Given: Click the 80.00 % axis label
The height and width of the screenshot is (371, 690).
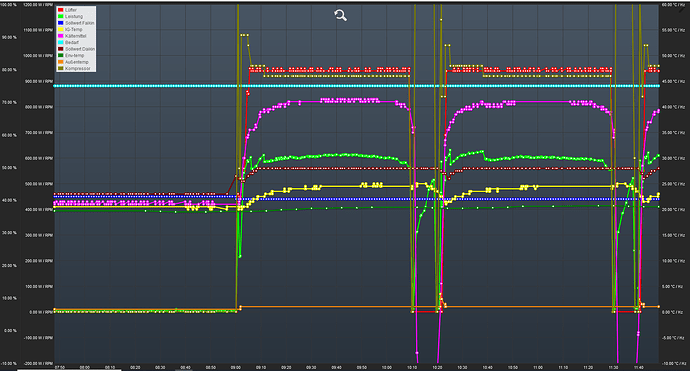Looking at the screenshot, I should click(x=9, y=70).
